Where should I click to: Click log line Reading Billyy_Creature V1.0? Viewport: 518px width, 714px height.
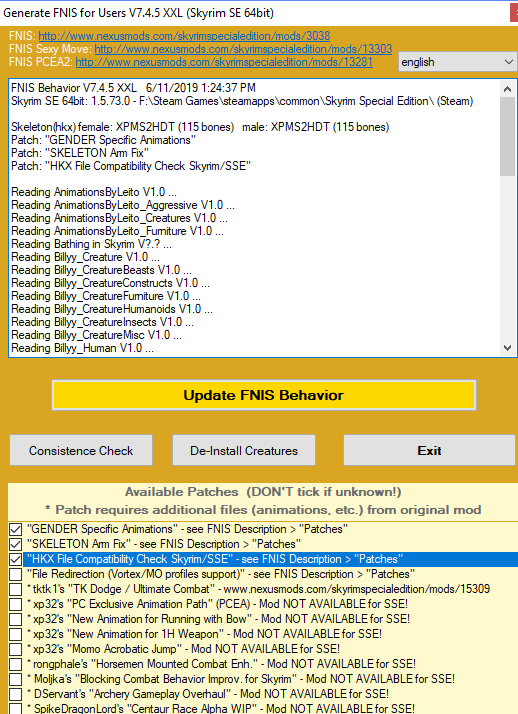pyautogui.click(x=85, y=257)
